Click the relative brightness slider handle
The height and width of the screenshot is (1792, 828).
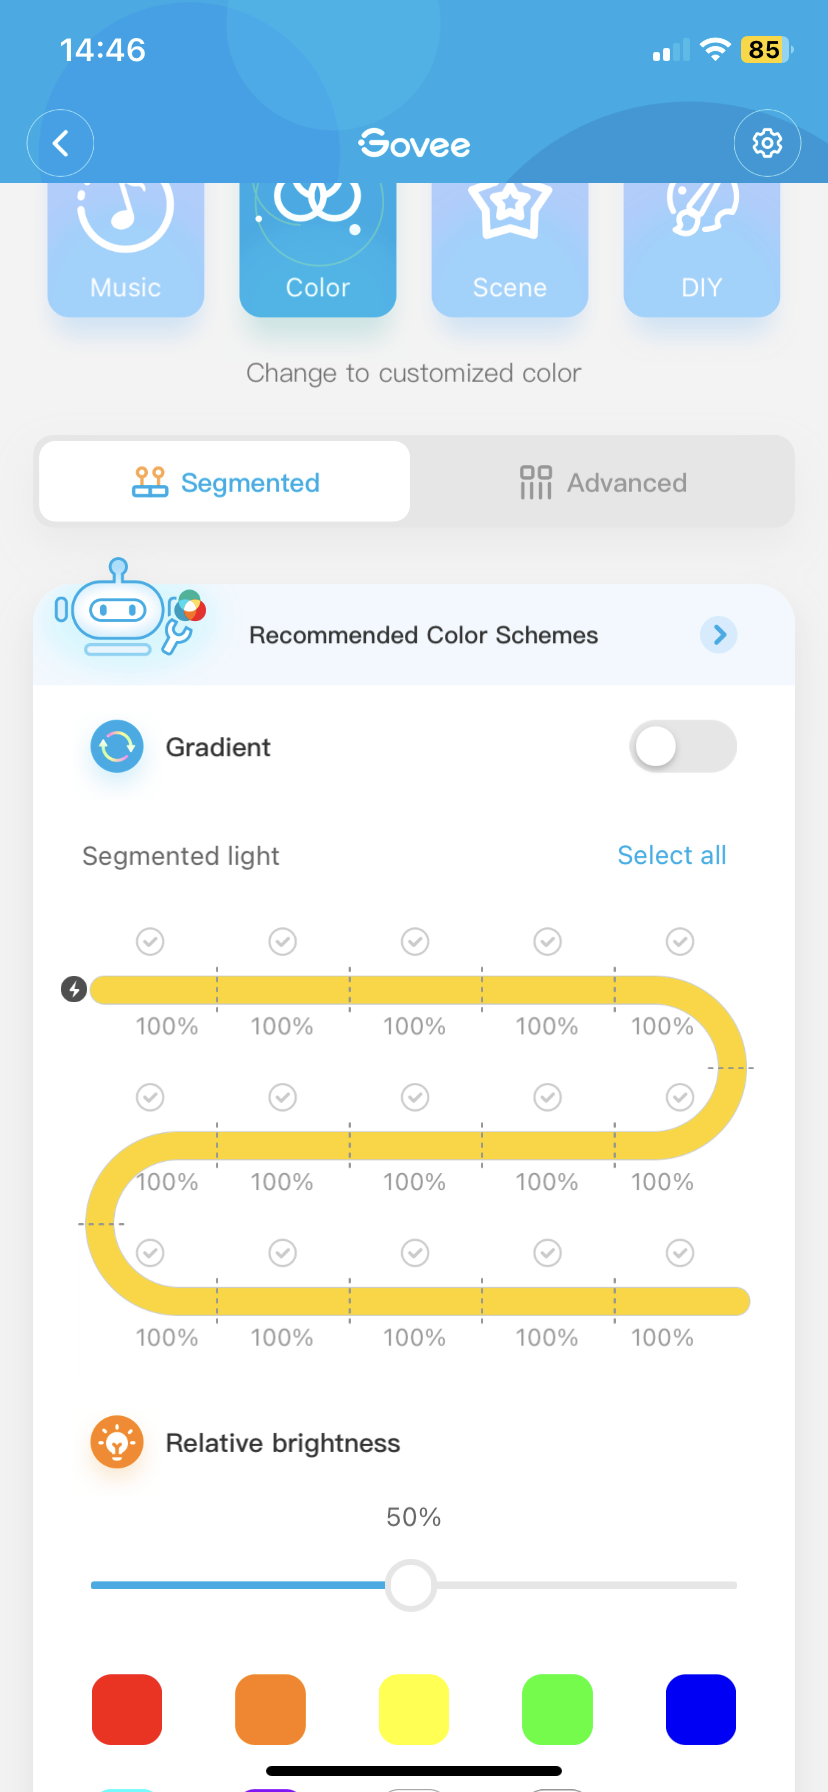pyautogui.click(x=411, y=1585)
